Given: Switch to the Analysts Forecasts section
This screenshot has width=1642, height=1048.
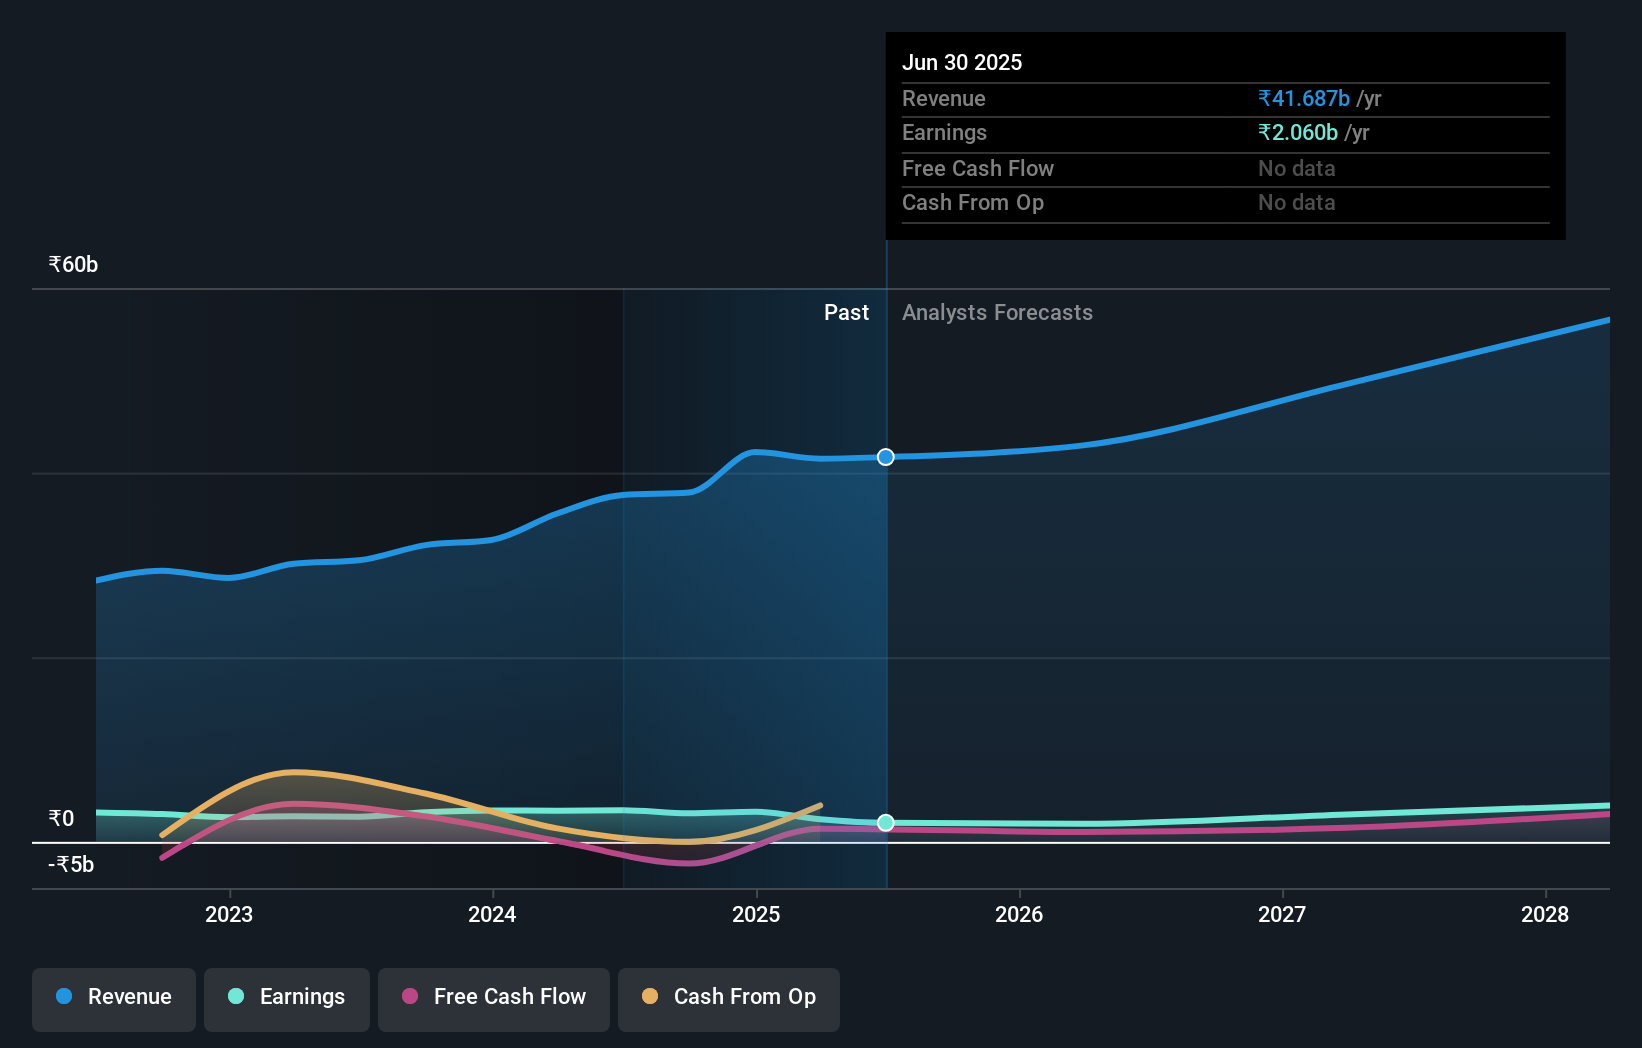Looking at the screenshot, I should 997,312.
